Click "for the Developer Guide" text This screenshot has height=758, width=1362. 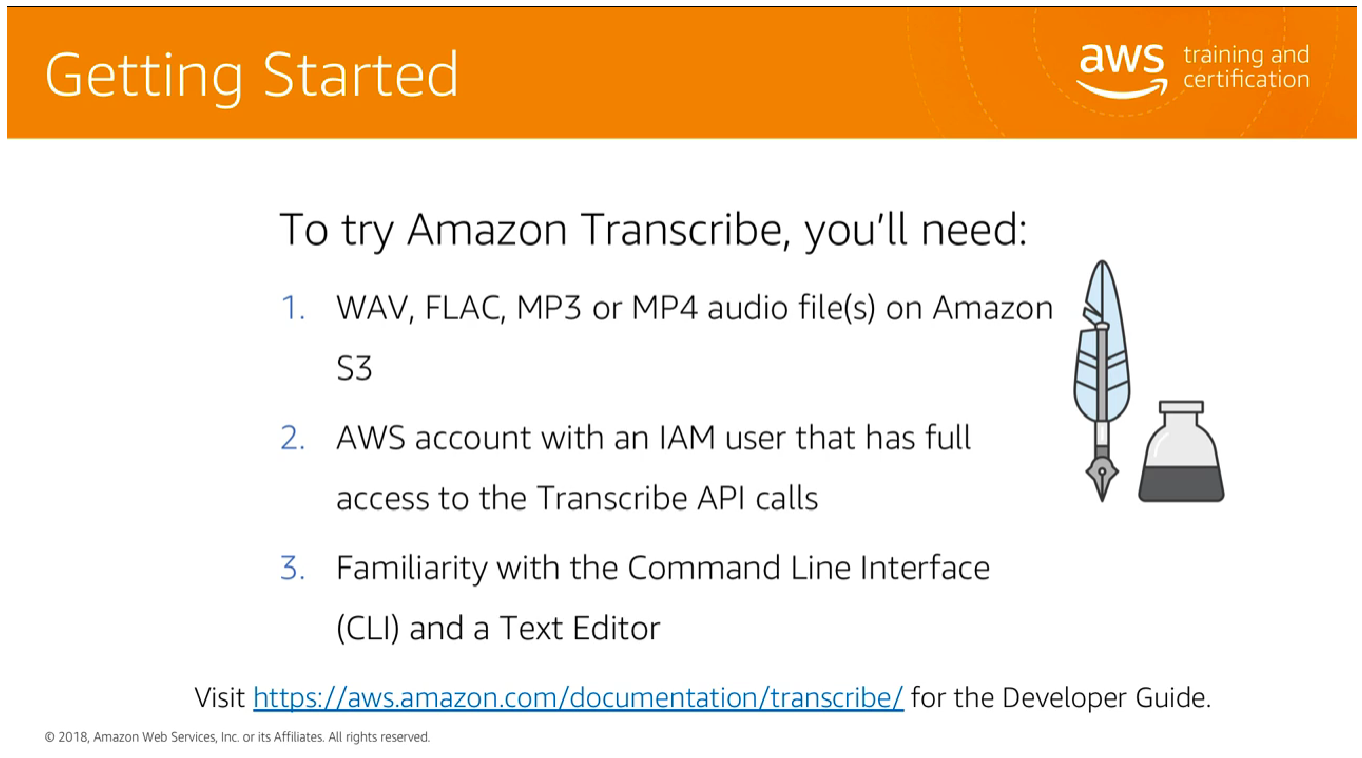[1060, 697]
